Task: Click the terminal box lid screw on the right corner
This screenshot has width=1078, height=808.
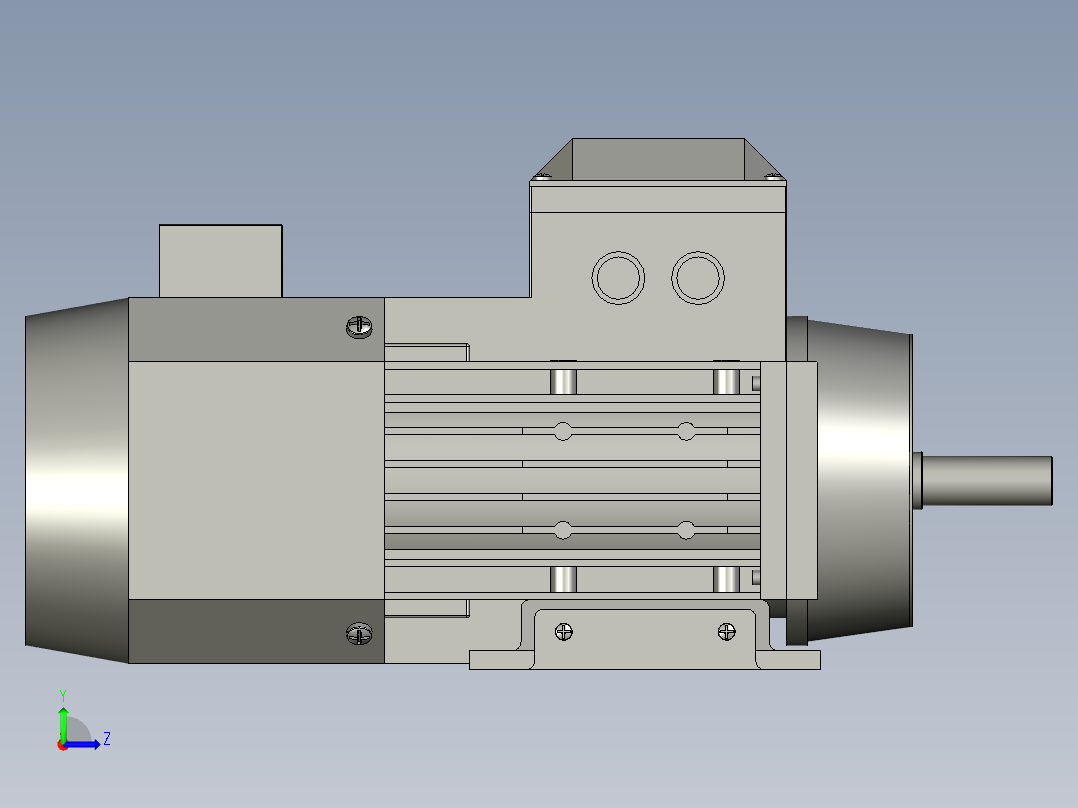Action: pos(773,177)
